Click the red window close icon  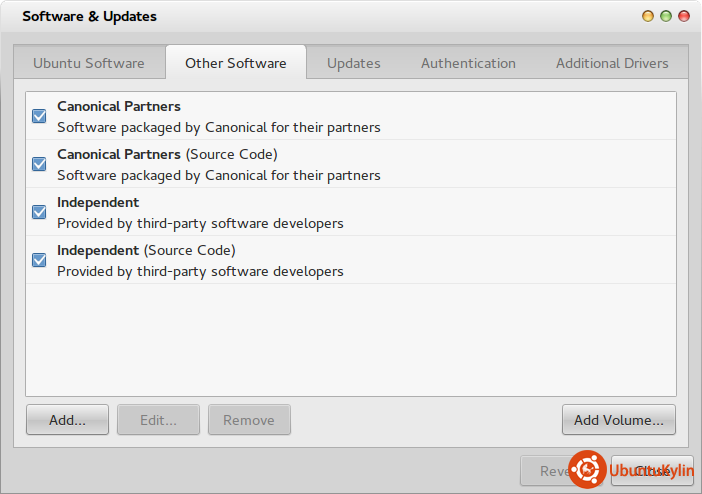click(x=684, y=16)
